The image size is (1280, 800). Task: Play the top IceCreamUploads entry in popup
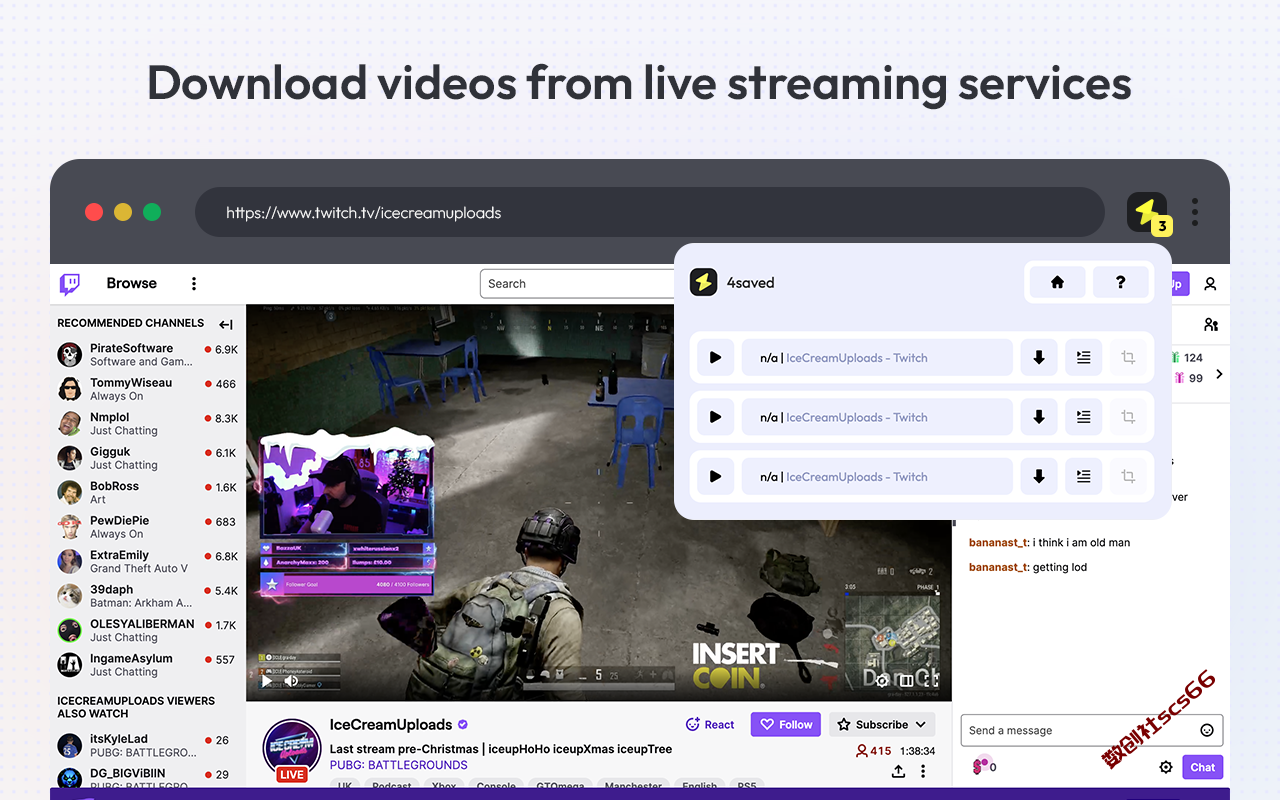[x=715, y=357]
